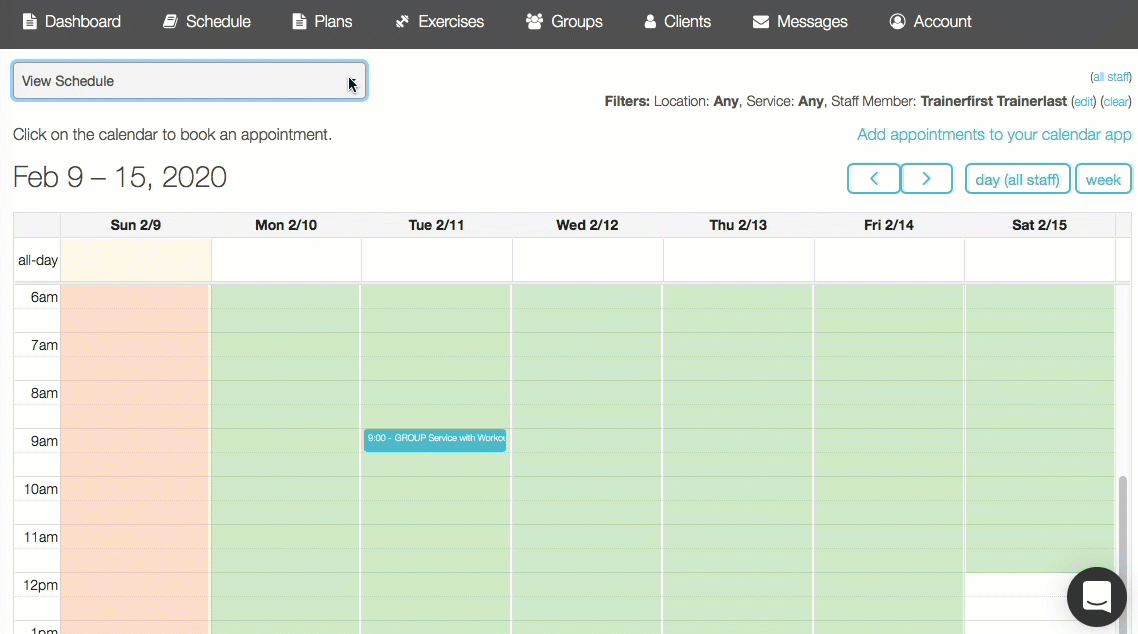This screenshot has width=1138, height=634.
Task: Click the Plans page icon
Action: (x=299, y=22)
